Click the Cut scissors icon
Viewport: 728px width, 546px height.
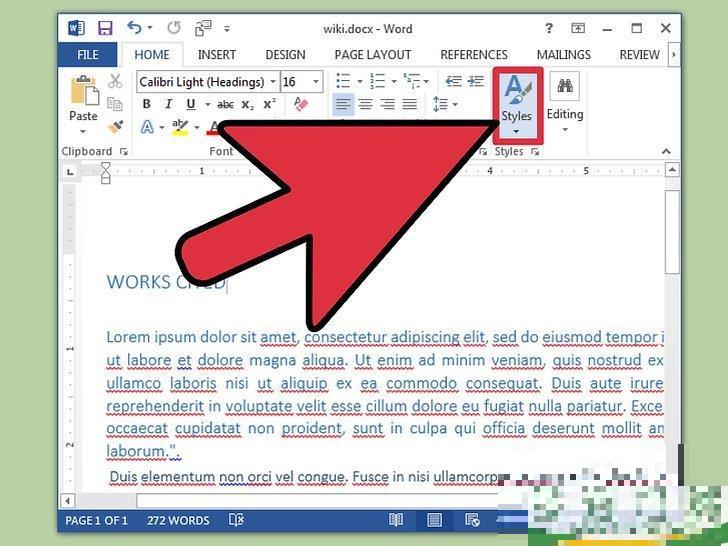point(115,82)
